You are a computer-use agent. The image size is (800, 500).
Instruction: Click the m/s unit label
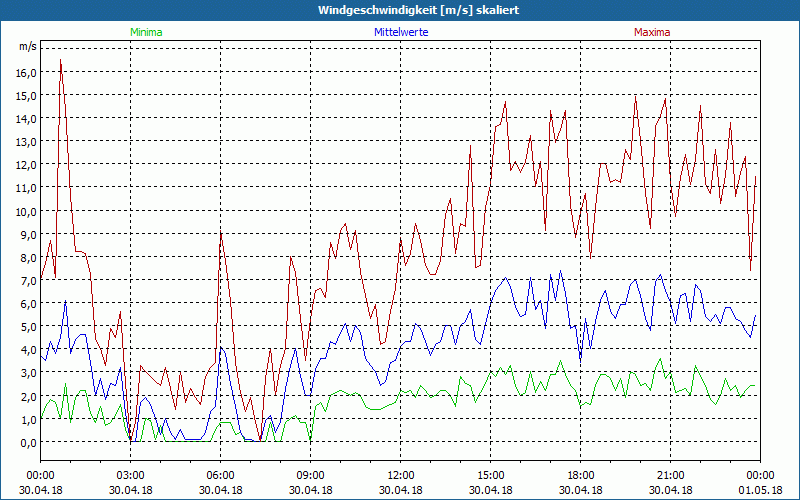click(x=28, y=46)
